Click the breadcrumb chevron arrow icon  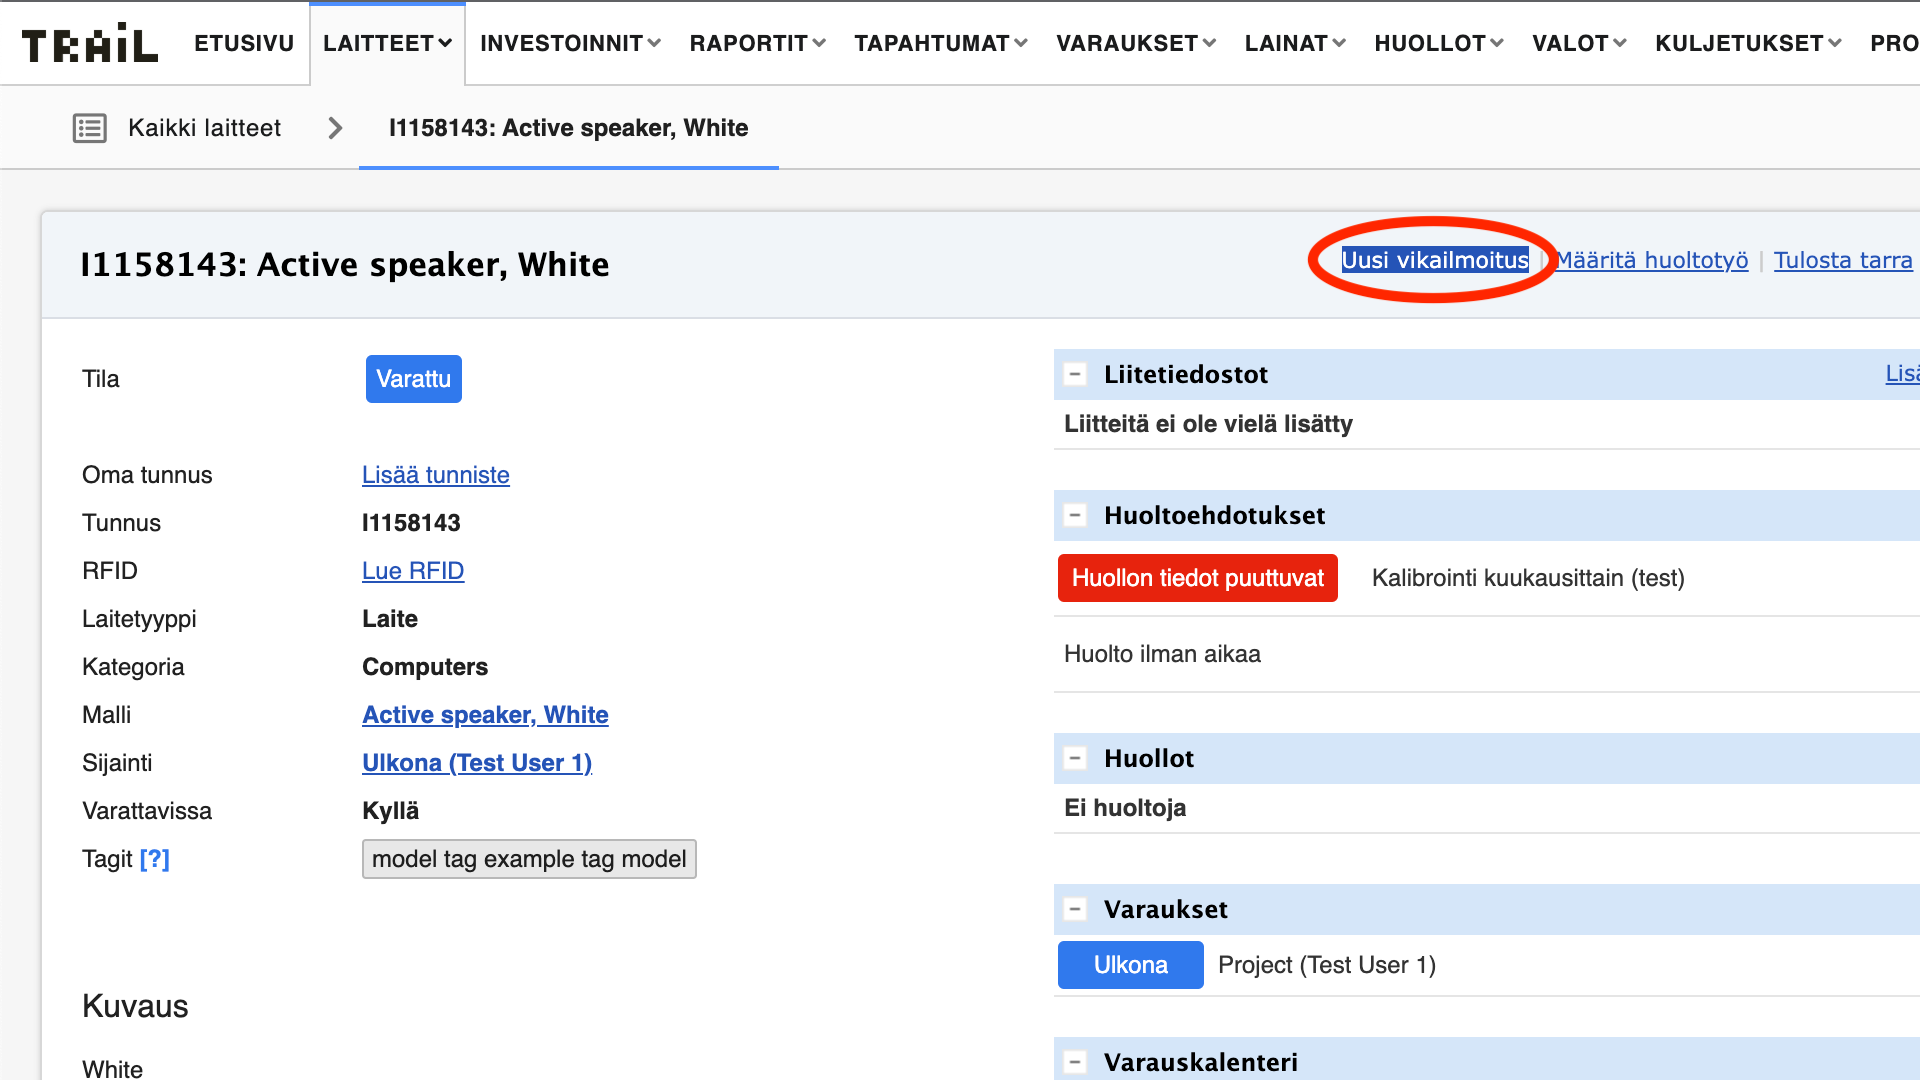click(x=335, y=128)
